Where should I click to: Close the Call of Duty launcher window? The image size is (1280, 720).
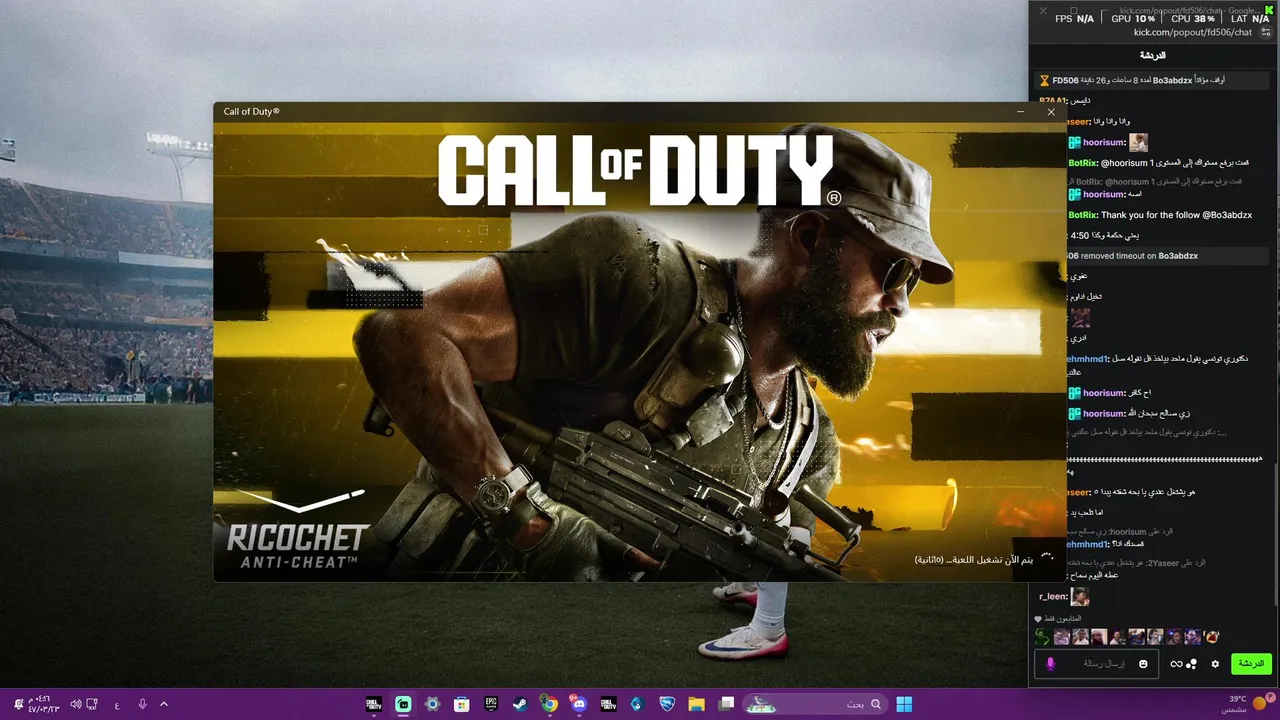pos(1051,112)
